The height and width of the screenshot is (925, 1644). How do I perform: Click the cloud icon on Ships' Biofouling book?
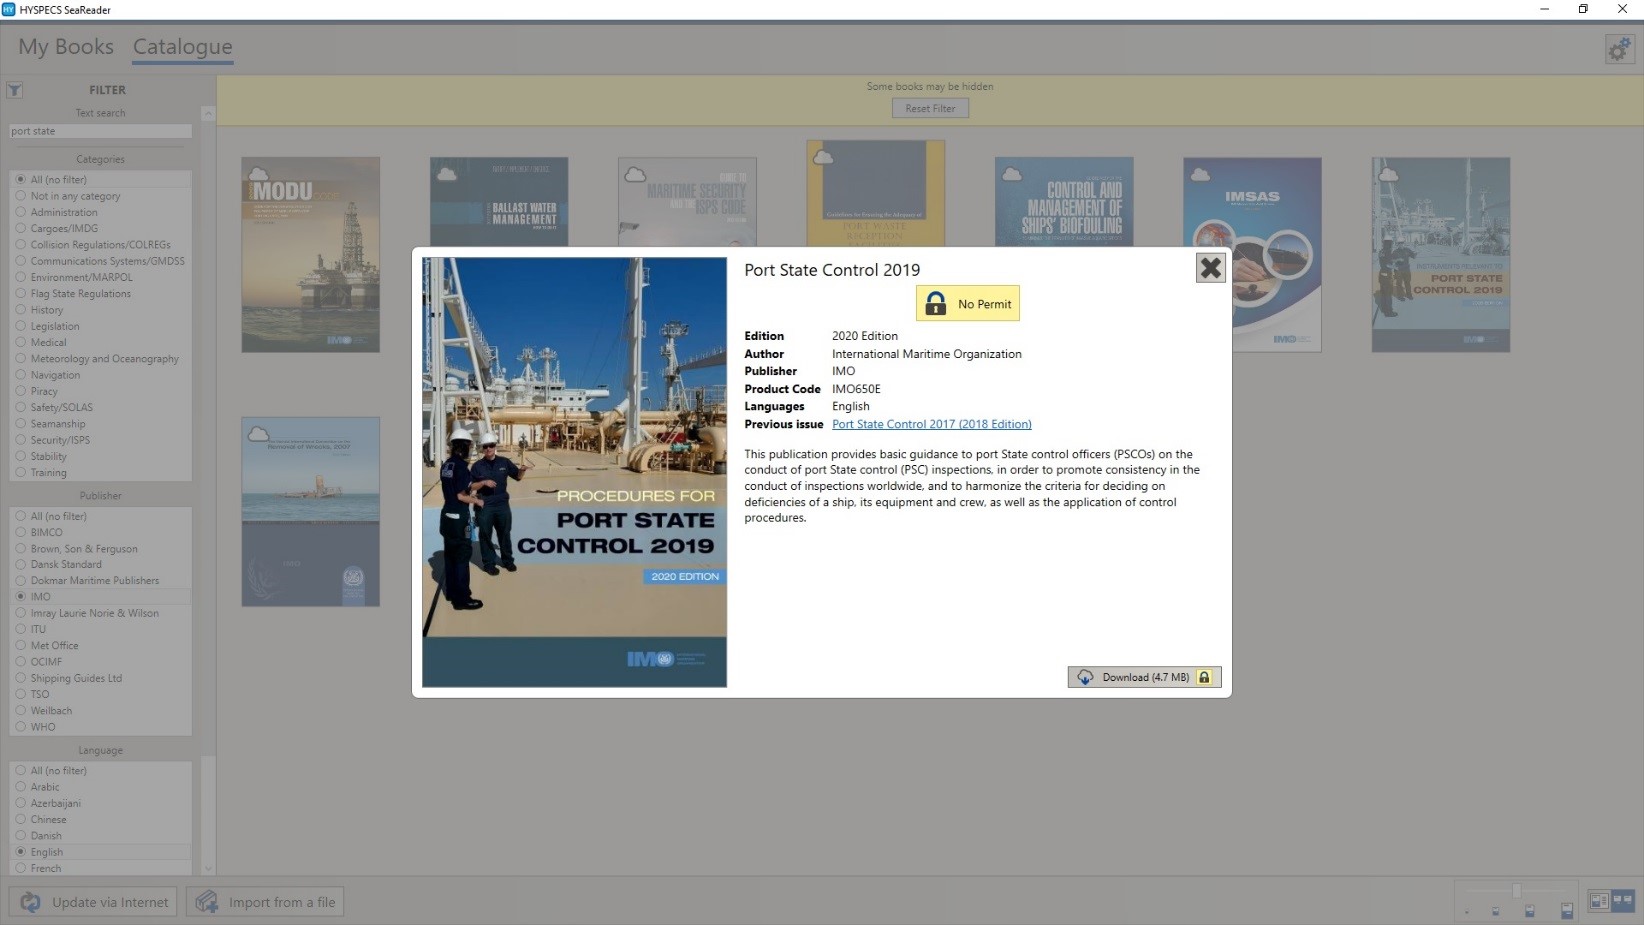(x=1012, y=174)
